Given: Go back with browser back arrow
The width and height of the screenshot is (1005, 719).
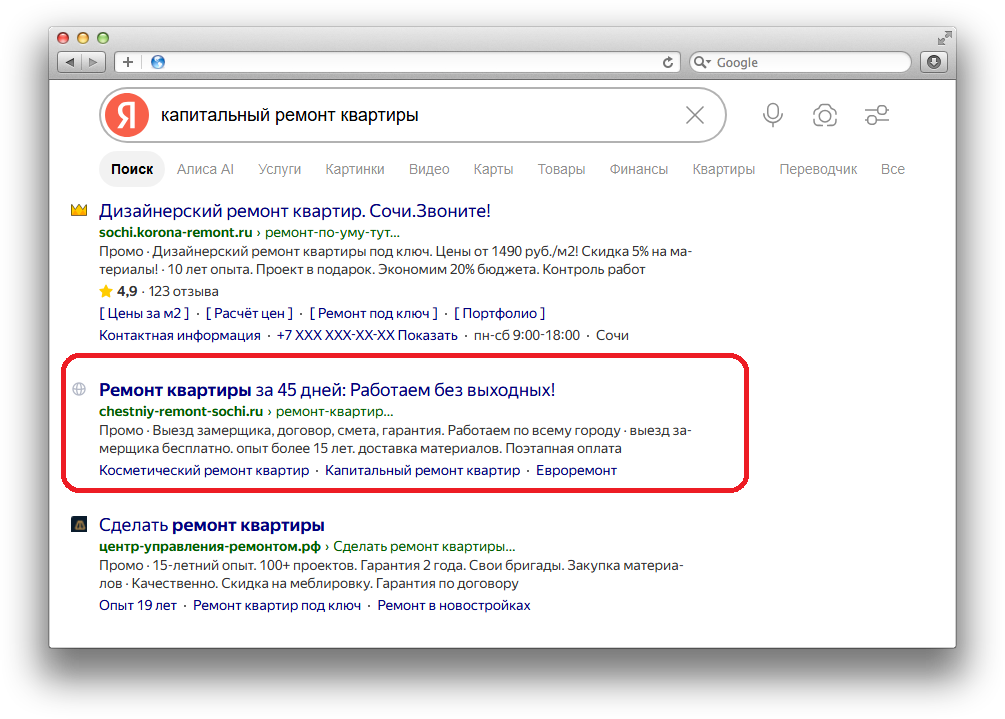Looking at the screenshot, I should [70, 62].
